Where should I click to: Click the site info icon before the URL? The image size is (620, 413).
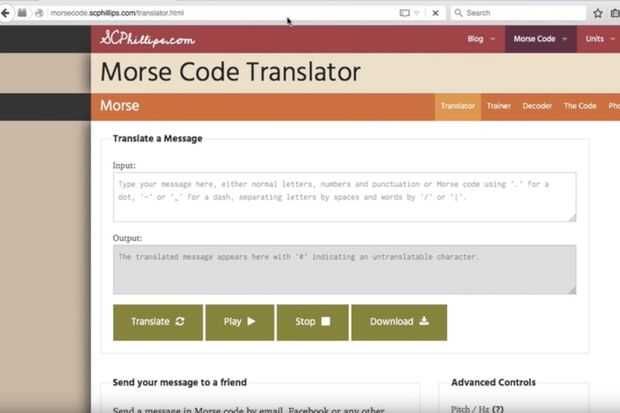click(39, 13)
